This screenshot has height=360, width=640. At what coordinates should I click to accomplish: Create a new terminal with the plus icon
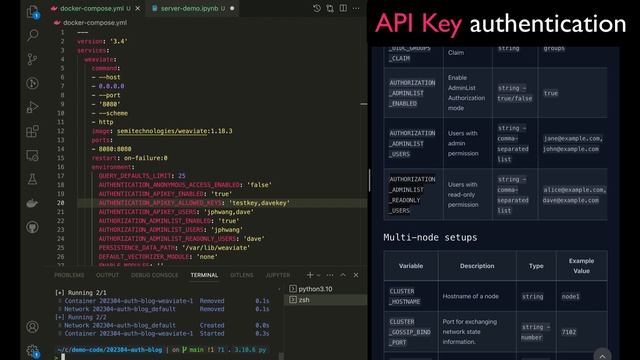[310, 275]
